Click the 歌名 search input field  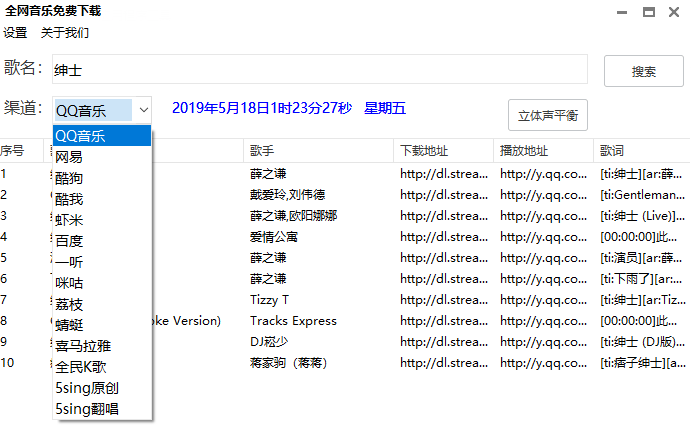pos(319,69)
